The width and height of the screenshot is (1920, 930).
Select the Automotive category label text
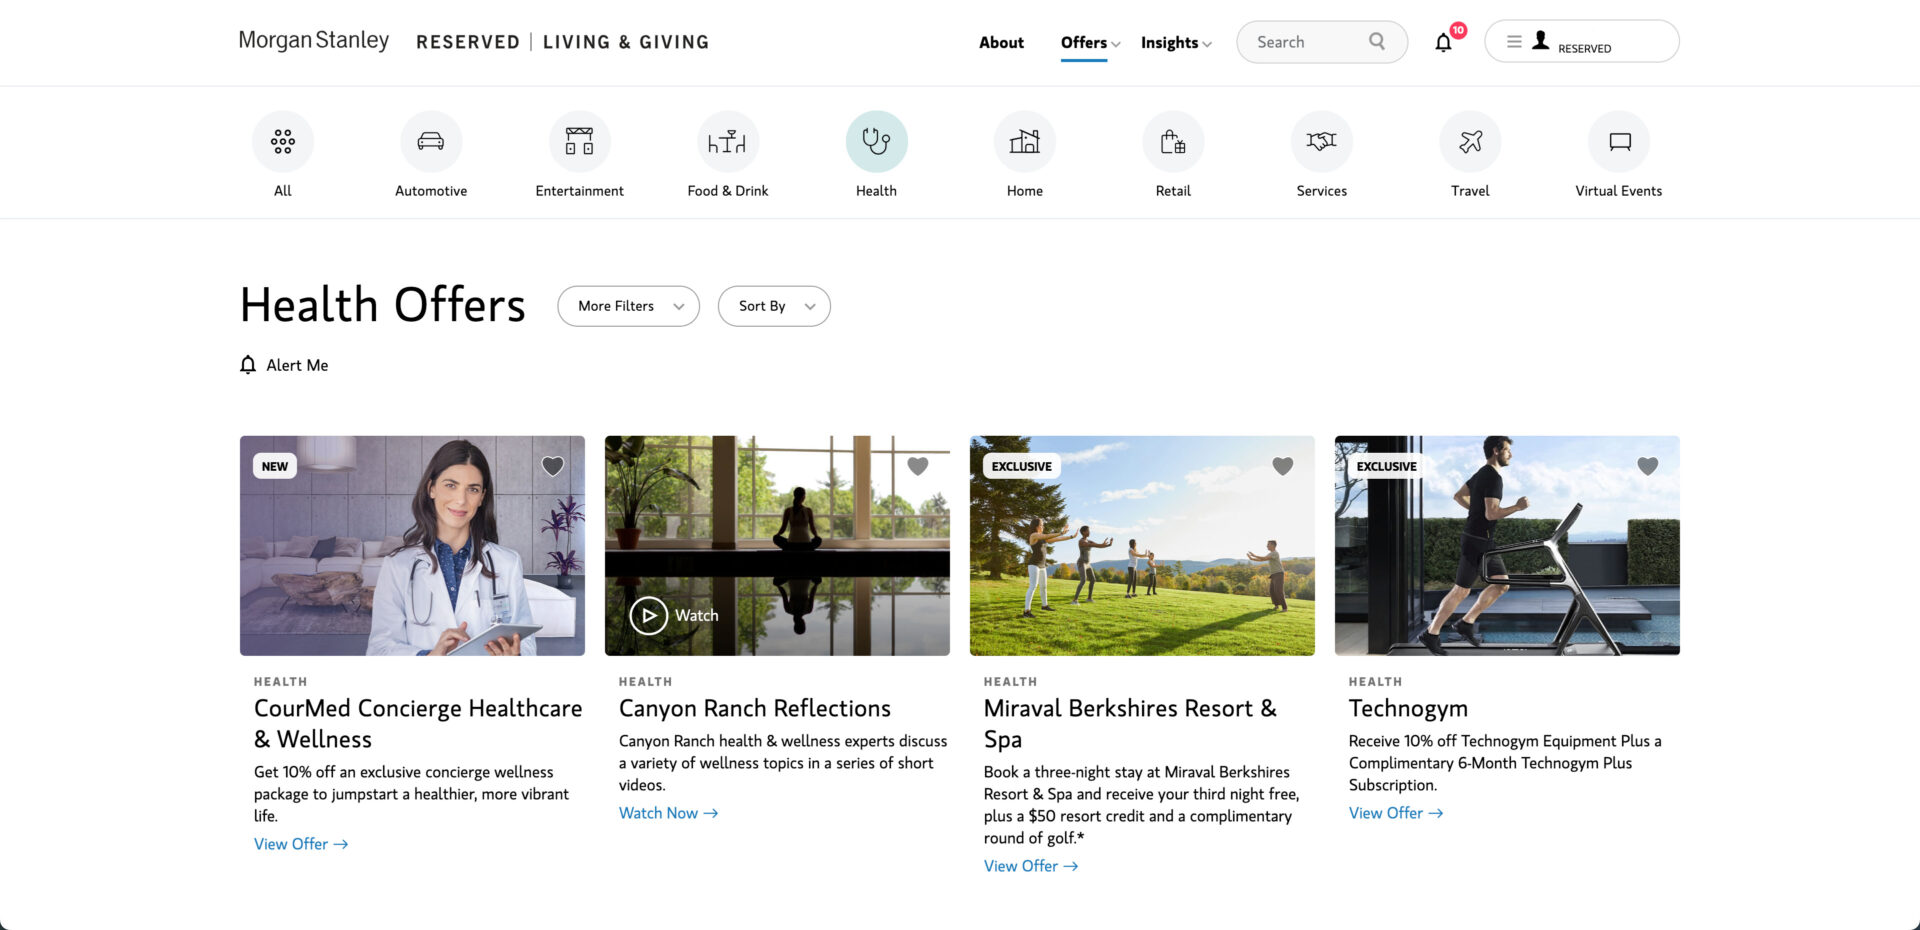pyautogui.click(x=431, y=191)
